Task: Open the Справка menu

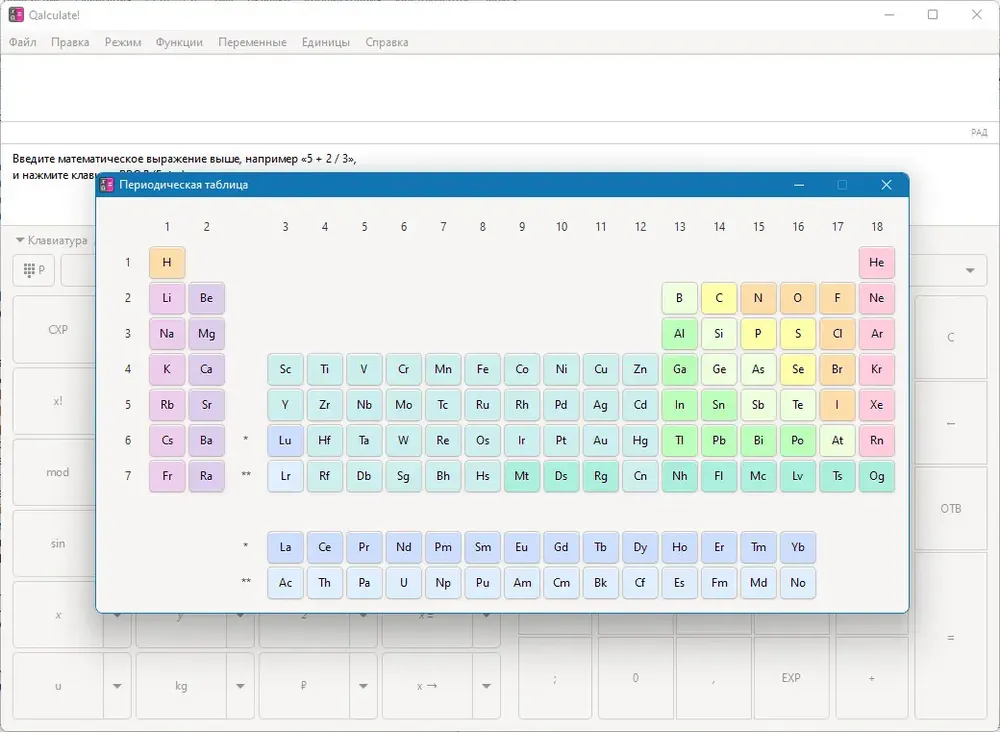Action: tap(386, 42)
